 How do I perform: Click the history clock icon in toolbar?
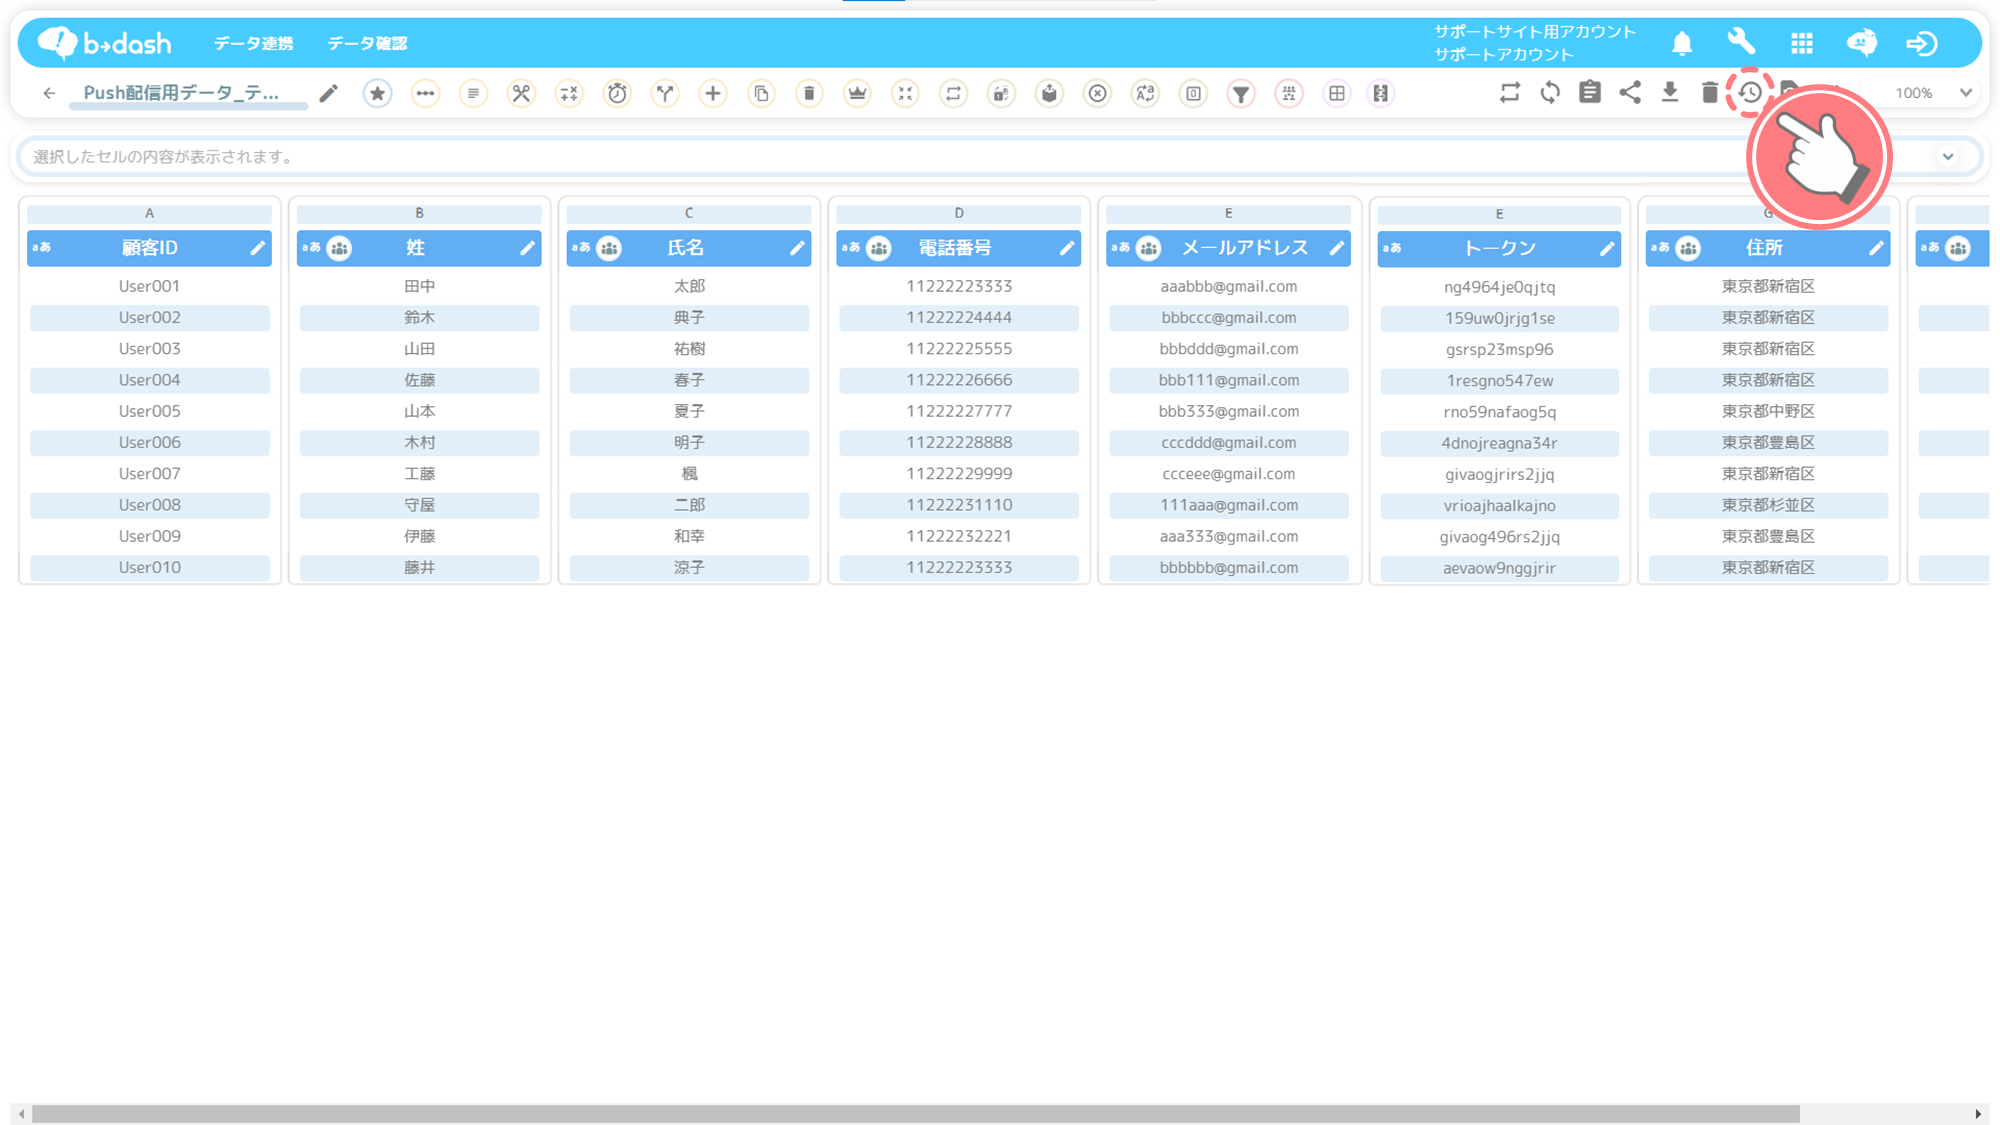tap(1750, 93)
